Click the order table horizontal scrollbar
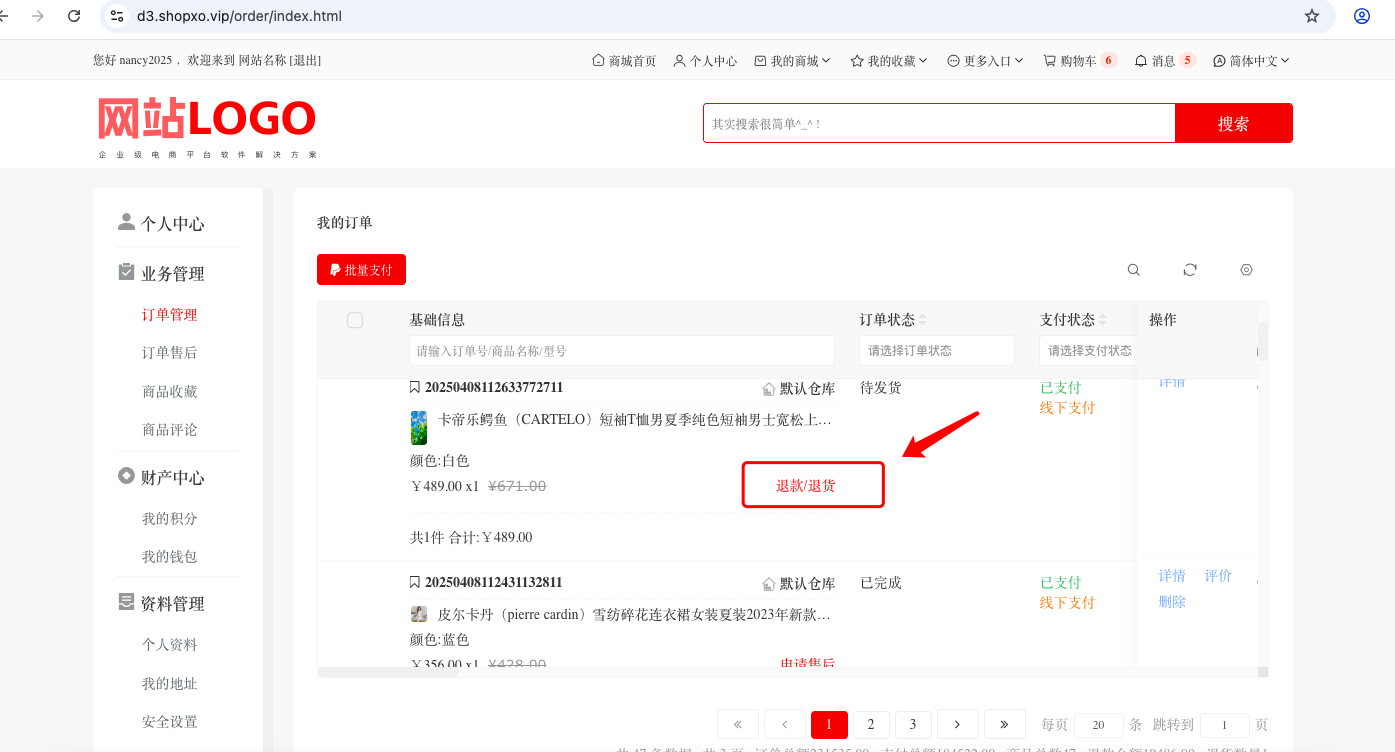This screenshot has height=752, width=1395. pos(388,672)
